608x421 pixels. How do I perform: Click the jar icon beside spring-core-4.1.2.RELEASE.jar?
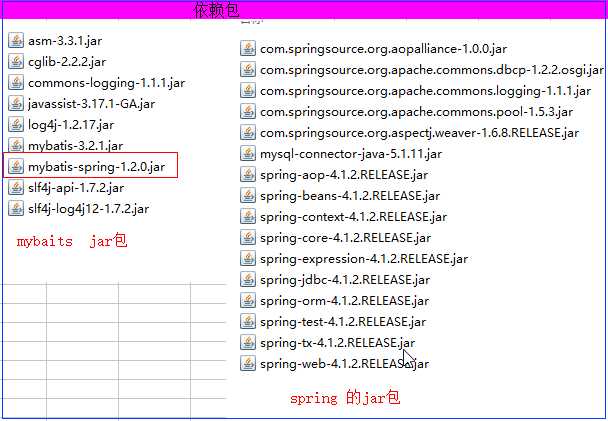point(248,237)
